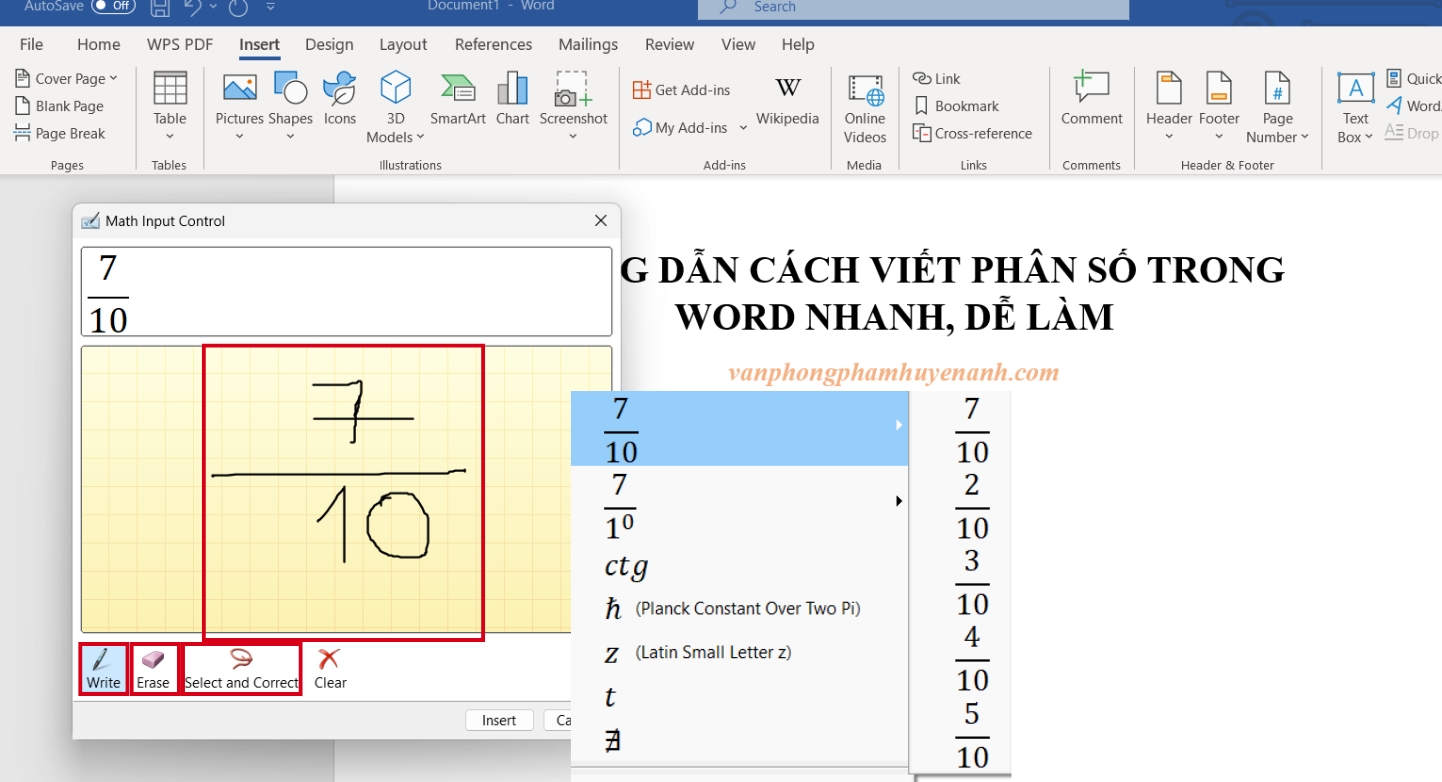The image size is (1442, 782).
Task: Switch to the Design tab
Action: point(329,44)
